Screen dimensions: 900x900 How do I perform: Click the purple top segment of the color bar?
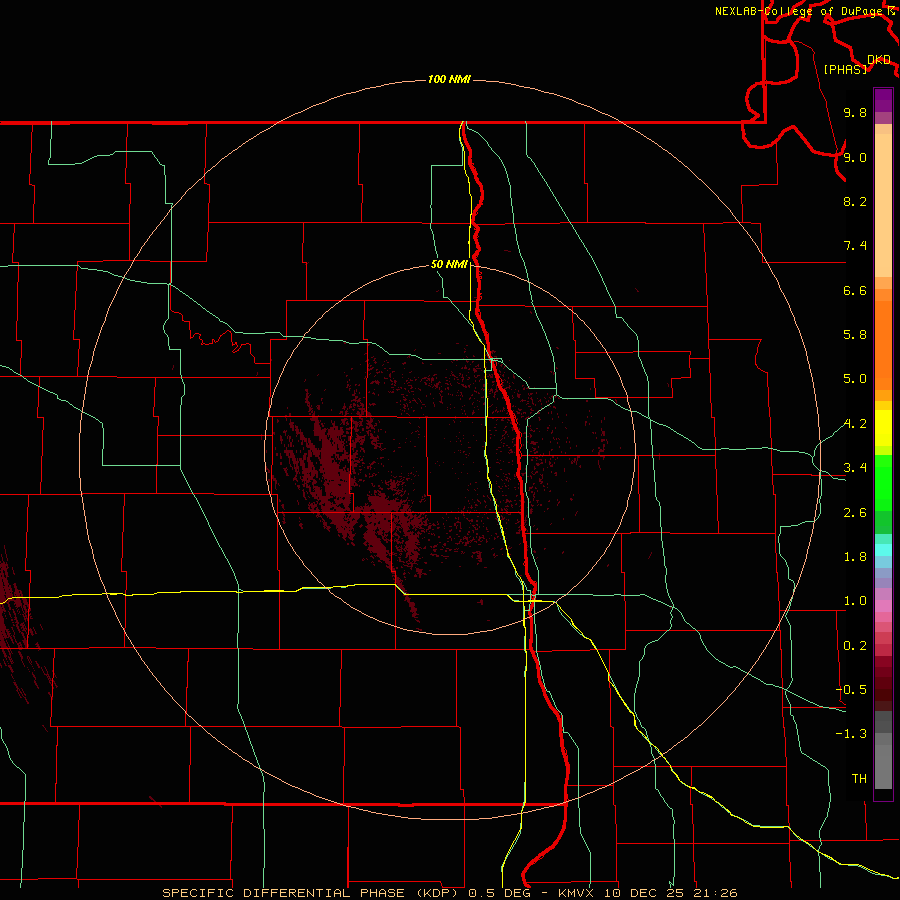[x=883, y=100]
